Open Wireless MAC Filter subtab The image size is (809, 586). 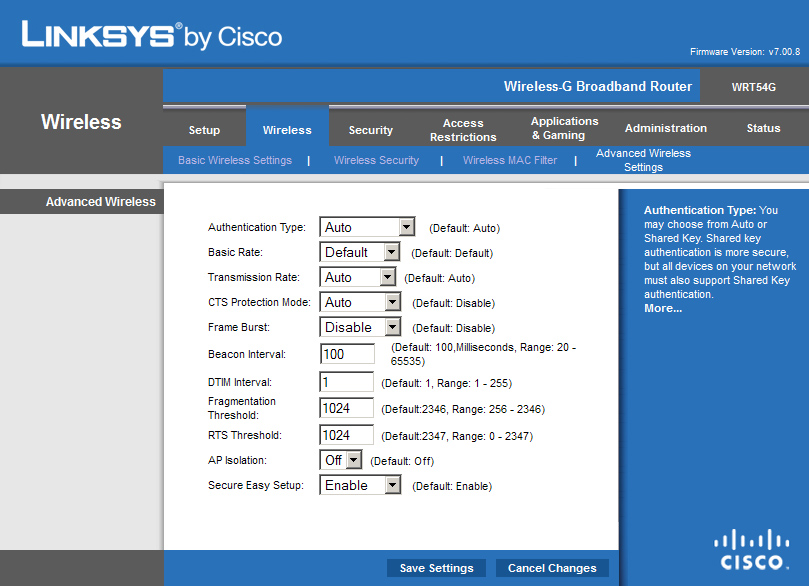click(510, 160)
